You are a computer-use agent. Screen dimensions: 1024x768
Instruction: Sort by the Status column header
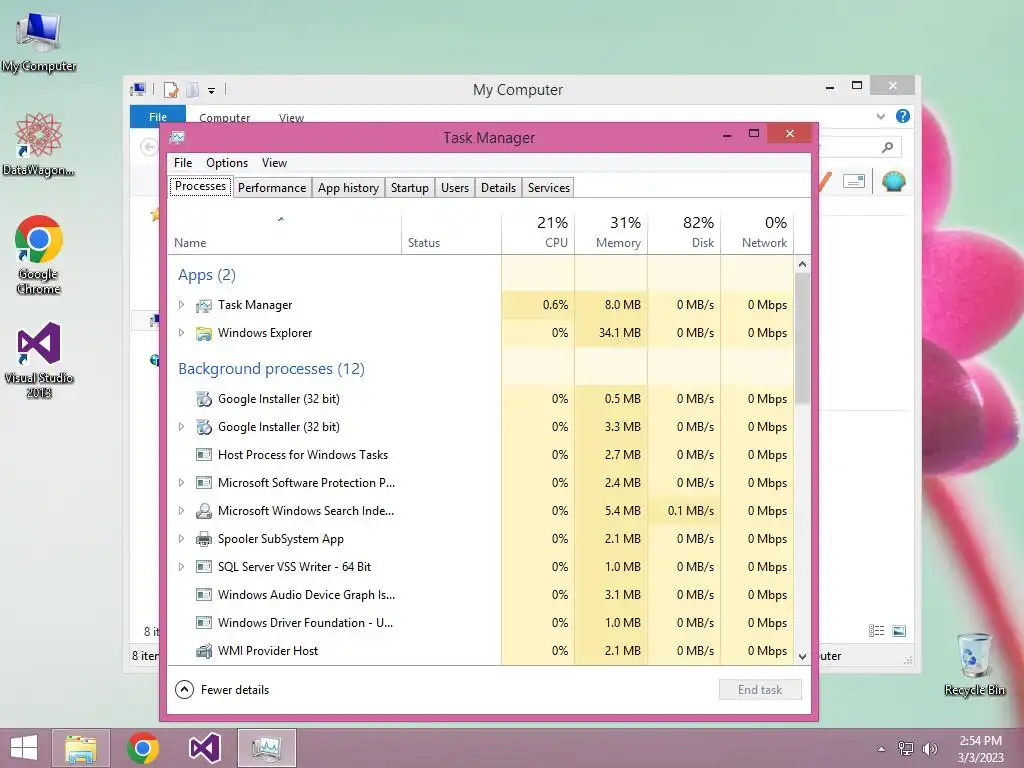pos(451,232)
